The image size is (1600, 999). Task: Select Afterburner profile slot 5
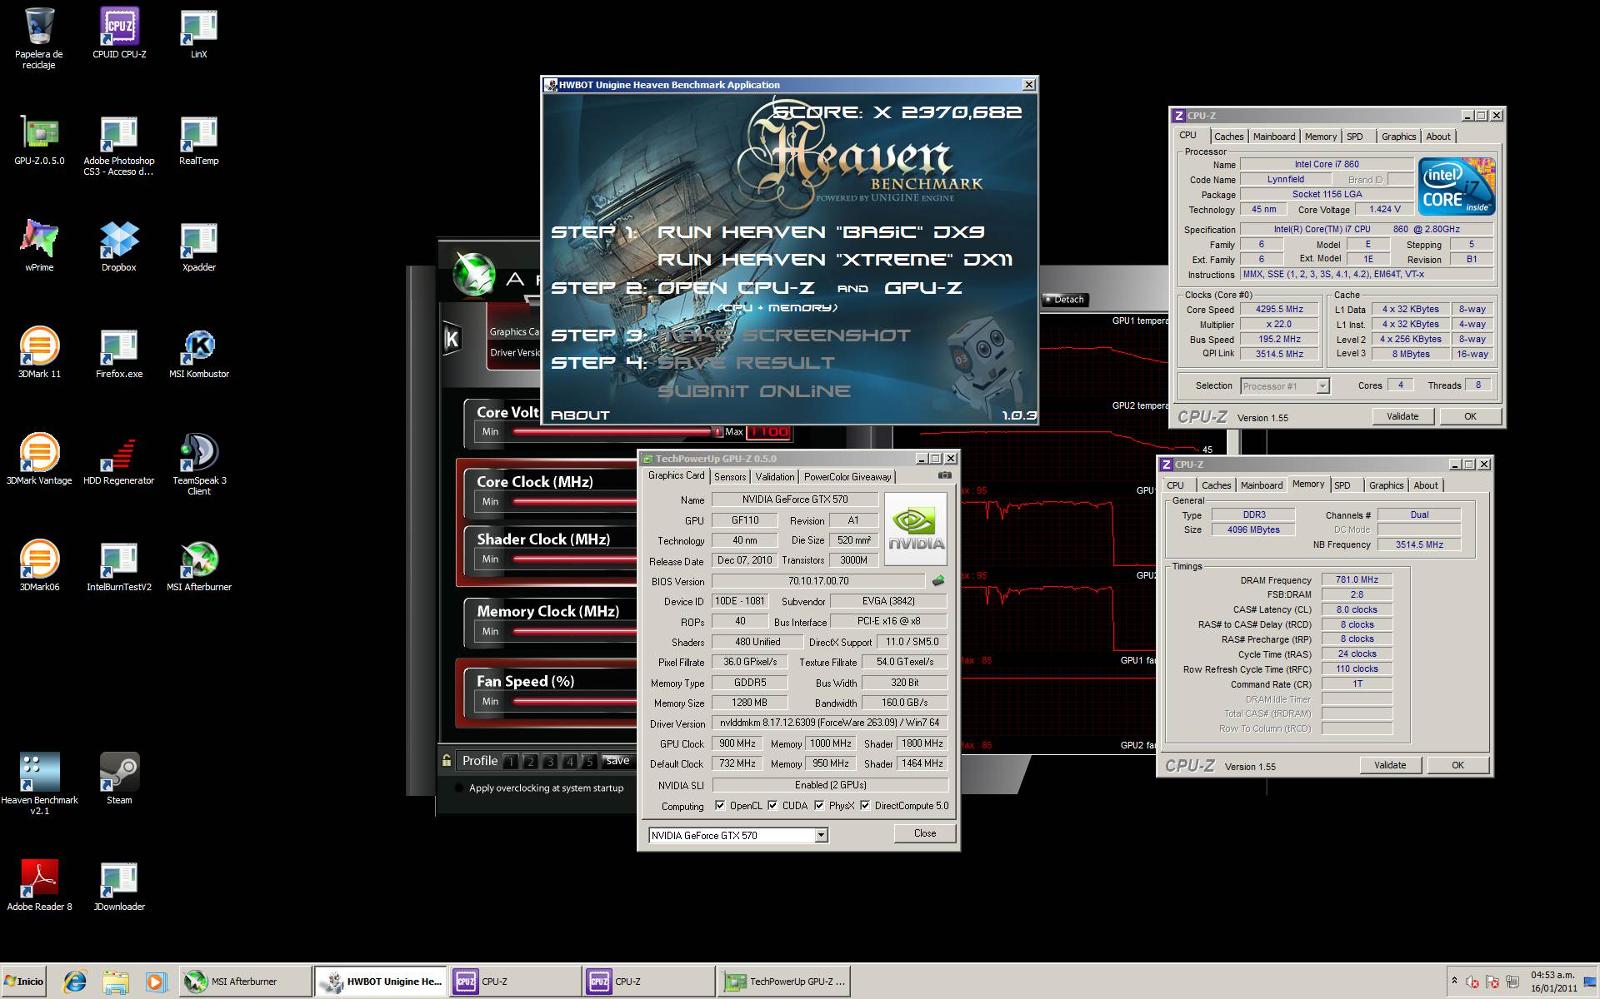pyautogui.click(x=590, y=762)
